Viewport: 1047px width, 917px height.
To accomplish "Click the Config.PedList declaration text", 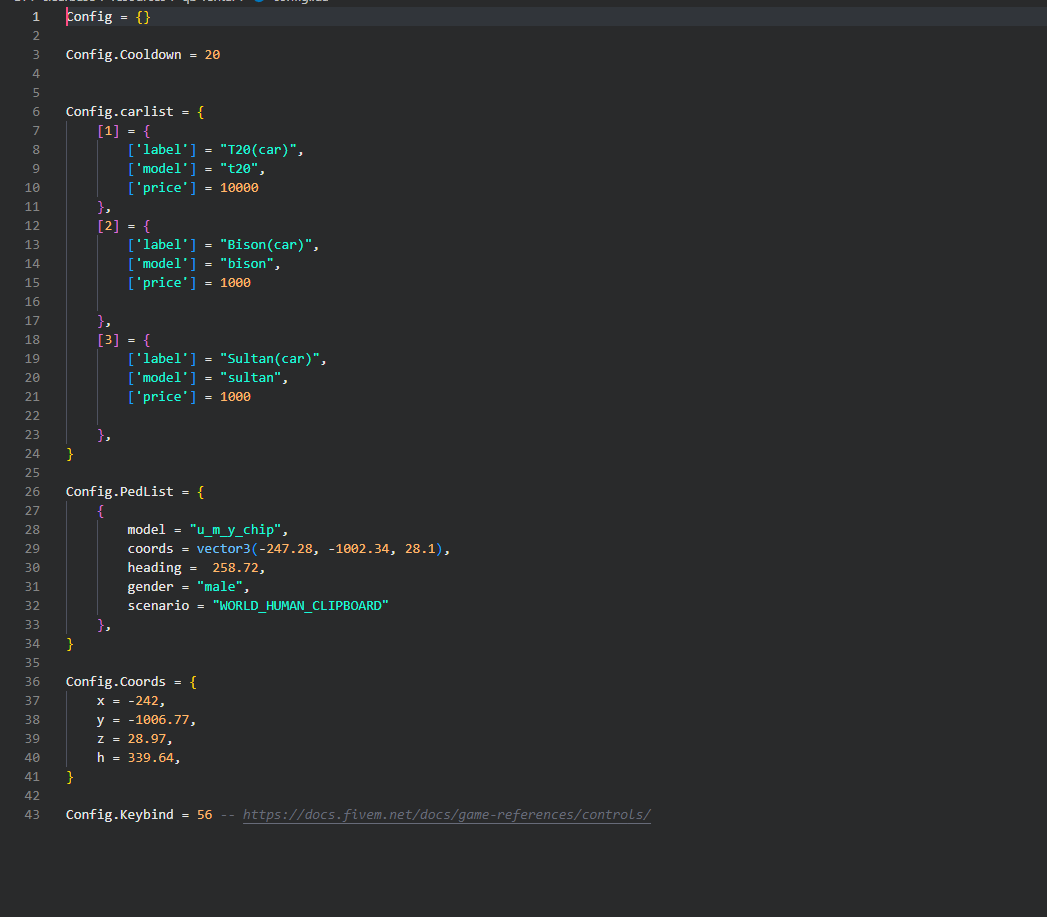I will point(119,492).
